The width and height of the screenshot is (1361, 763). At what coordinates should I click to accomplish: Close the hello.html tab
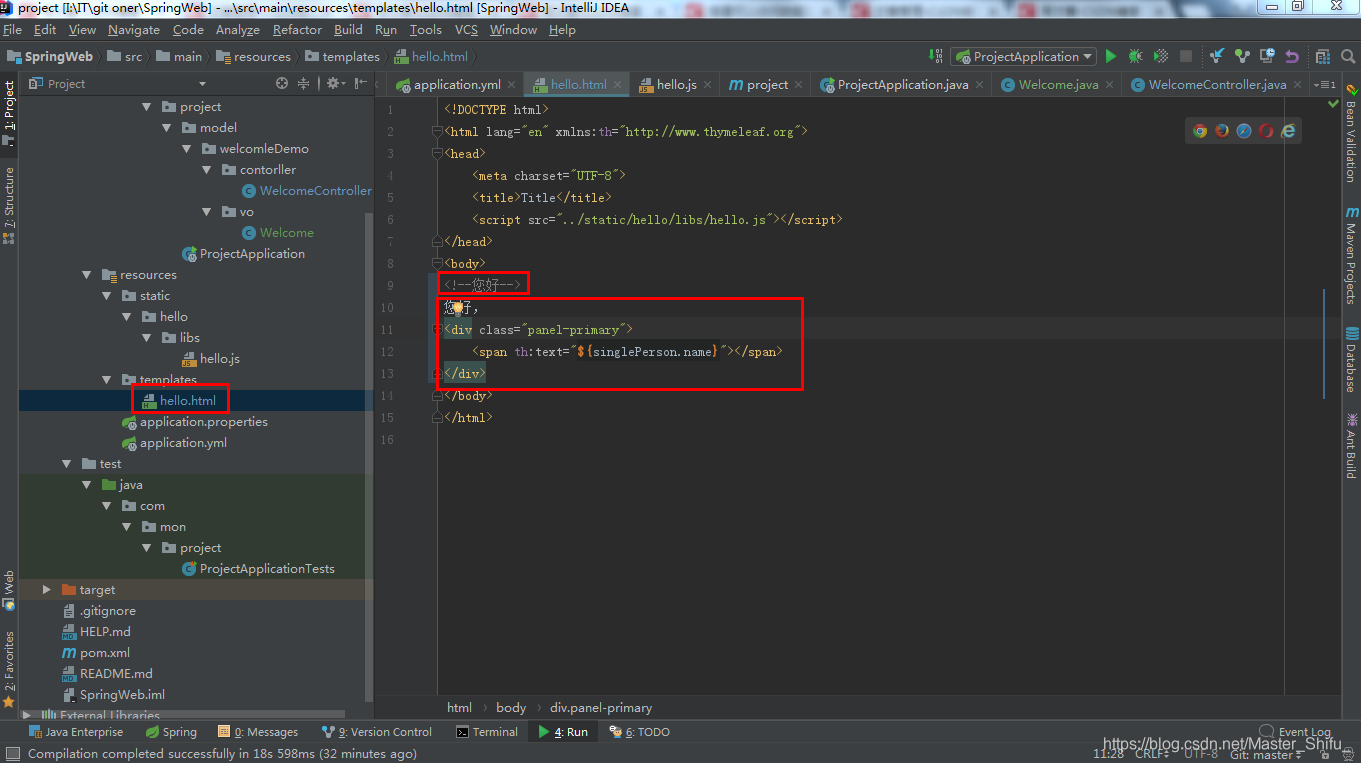(618, 85)
